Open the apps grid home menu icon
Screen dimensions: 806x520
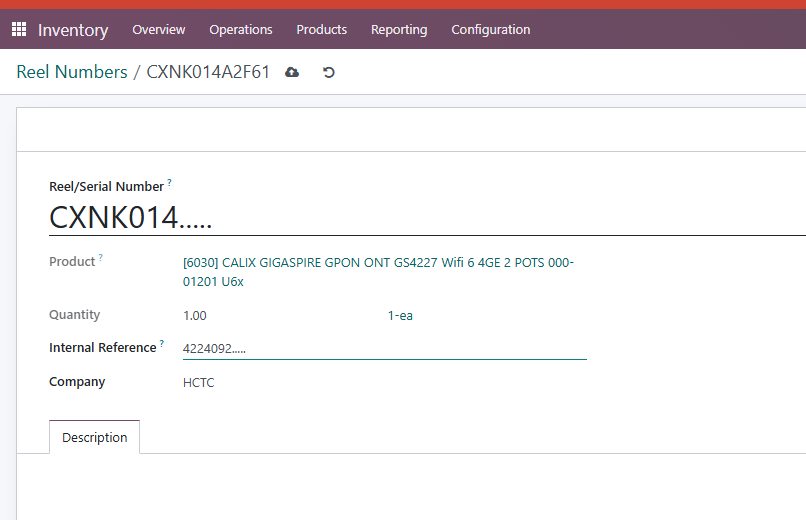point(19,29)
